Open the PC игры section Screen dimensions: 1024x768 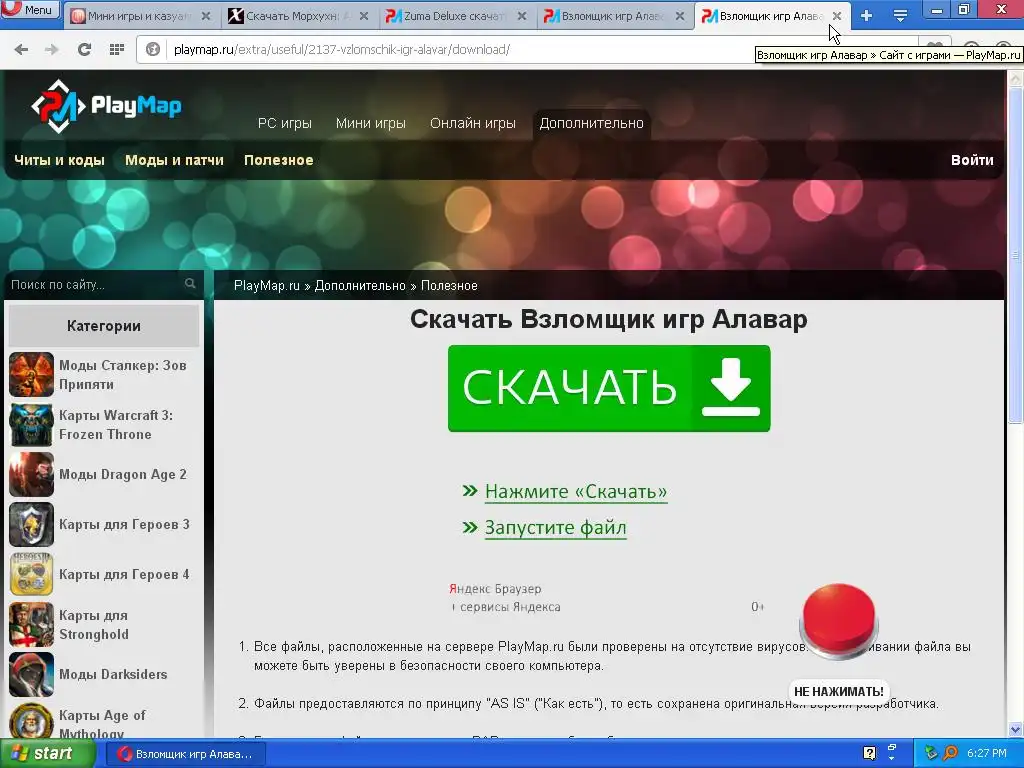[x=285, y=123]
